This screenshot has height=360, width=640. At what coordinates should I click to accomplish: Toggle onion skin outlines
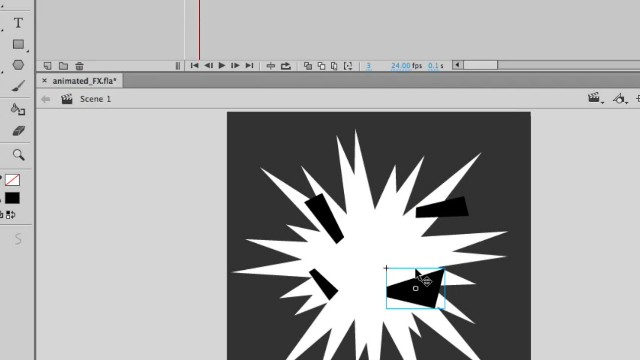click(x=321, y=66)
